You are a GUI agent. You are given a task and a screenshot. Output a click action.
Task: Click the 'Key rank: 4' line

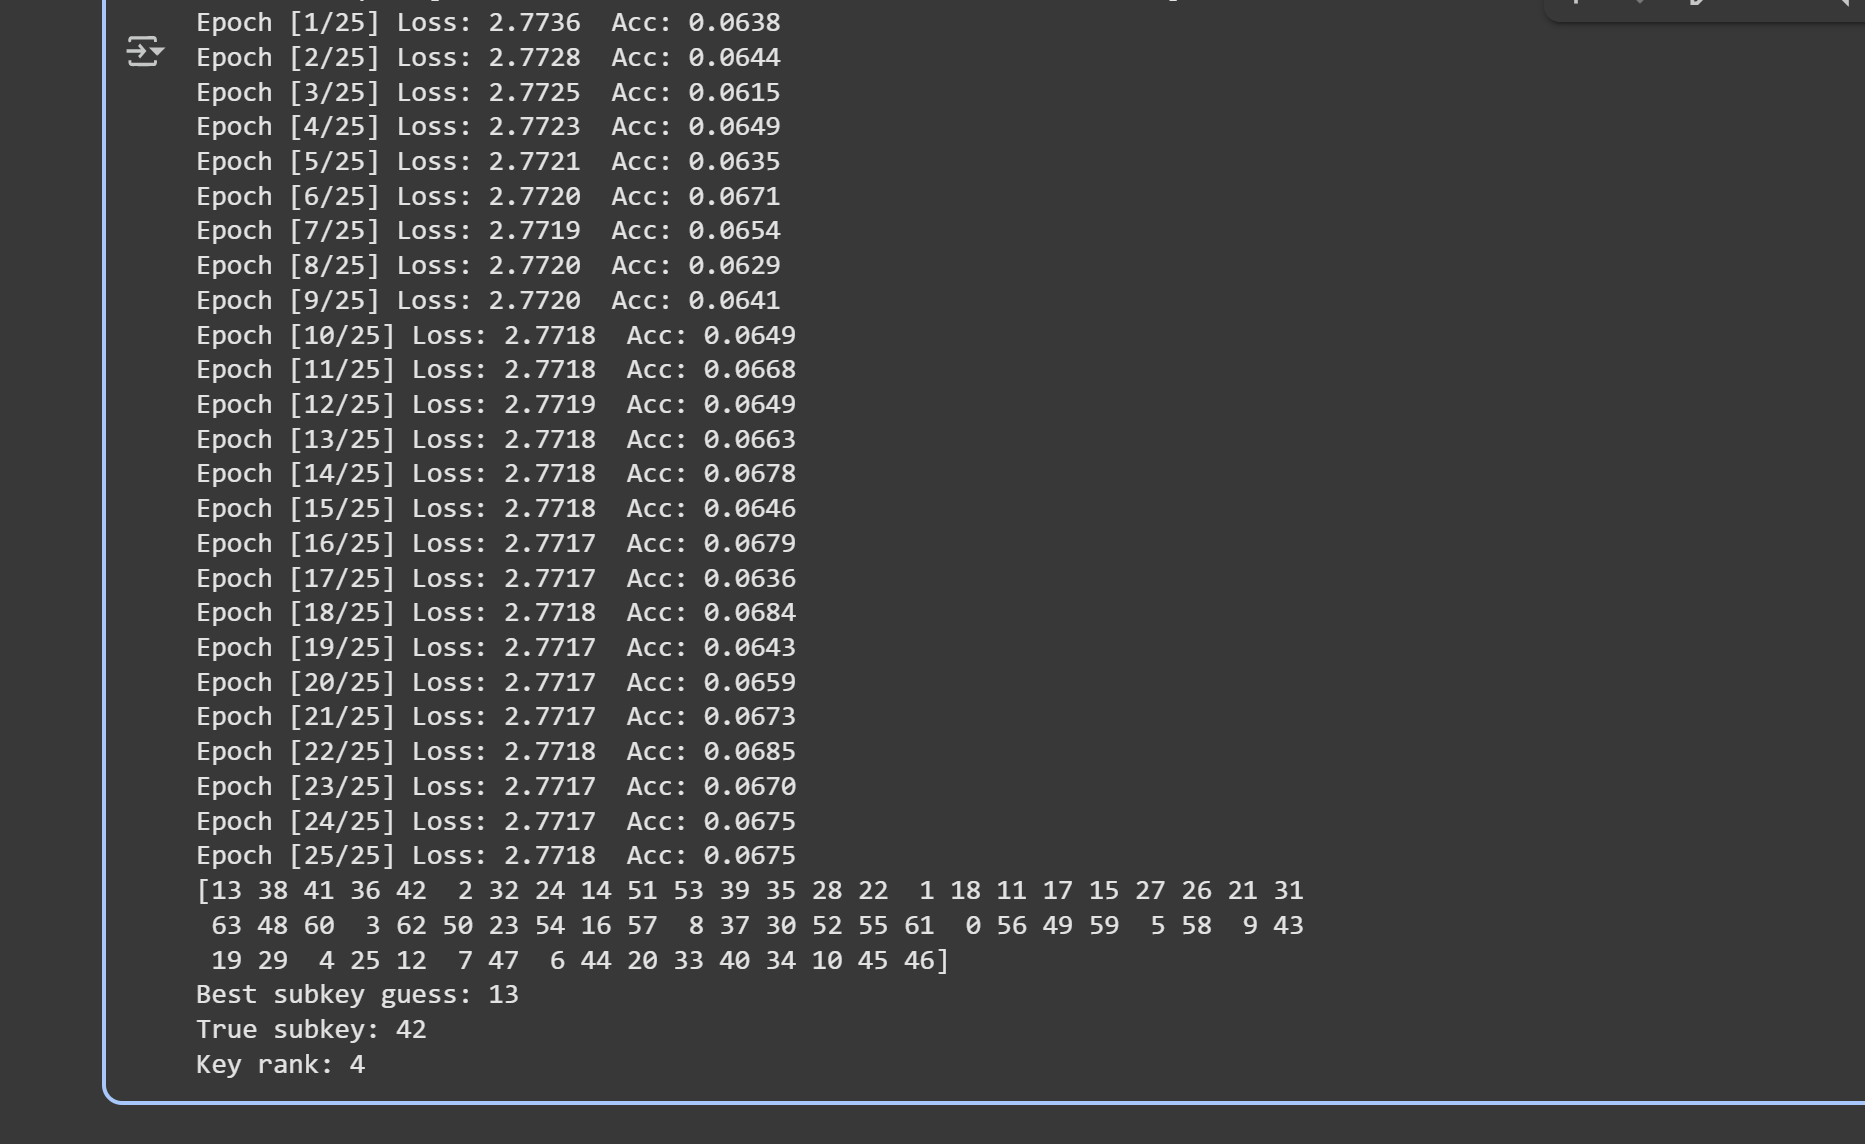(x=280, y=1065)
